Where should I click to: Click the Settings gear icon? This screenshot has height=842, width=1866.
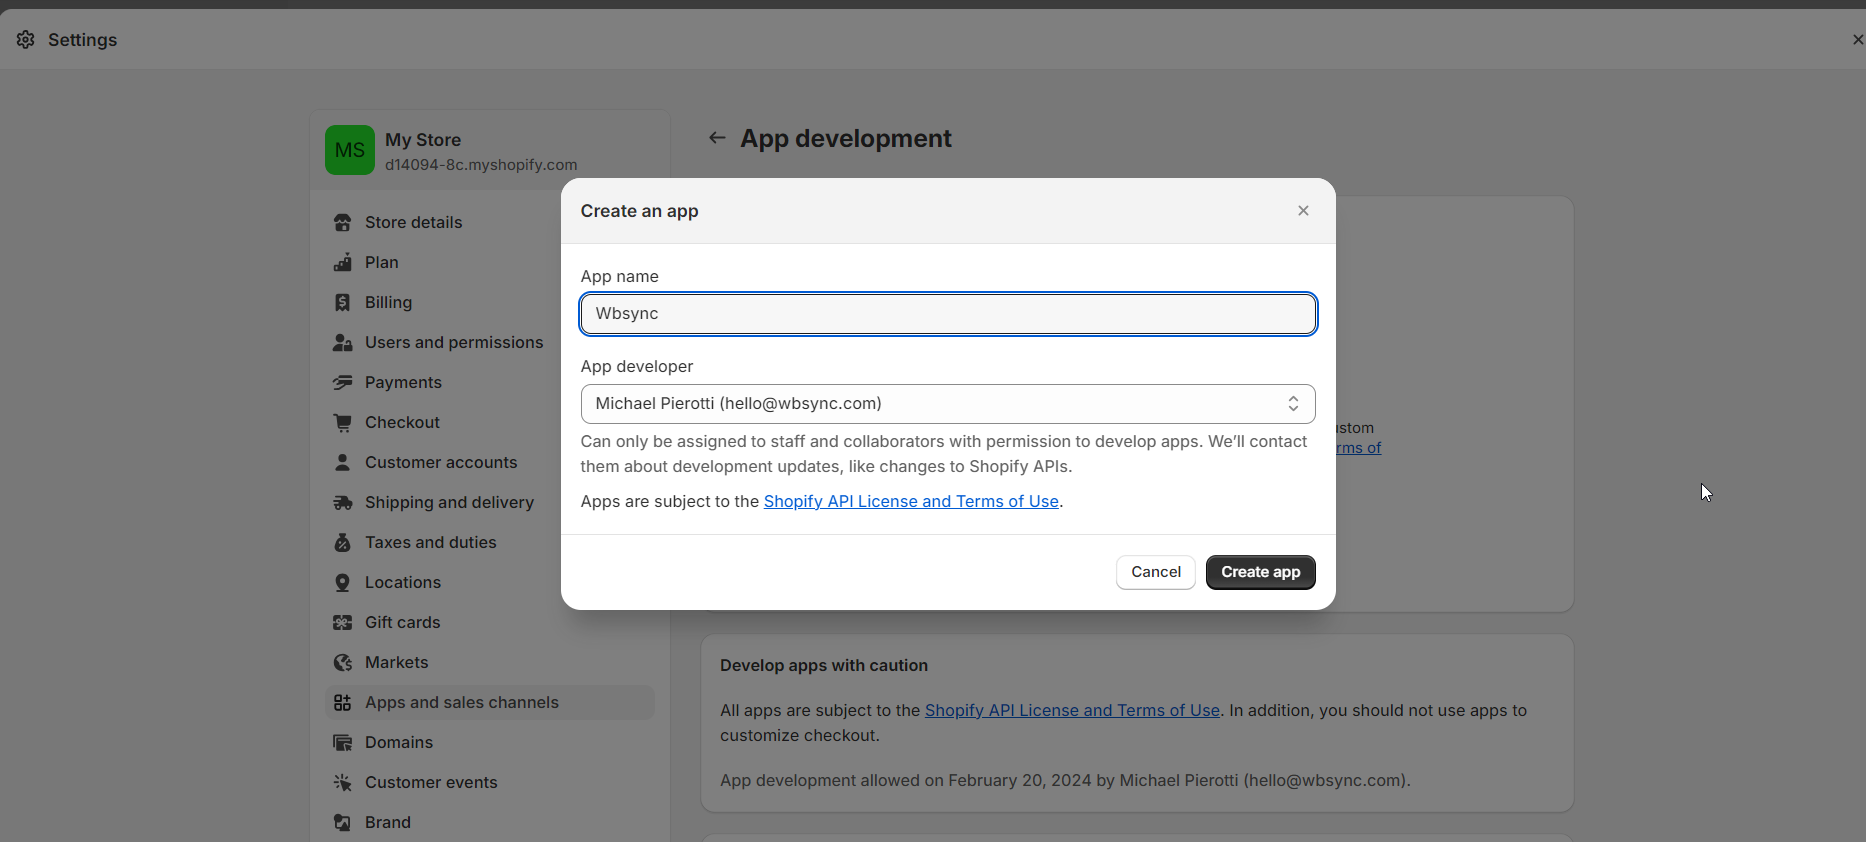pyautogui.click(x=26, y=40)
